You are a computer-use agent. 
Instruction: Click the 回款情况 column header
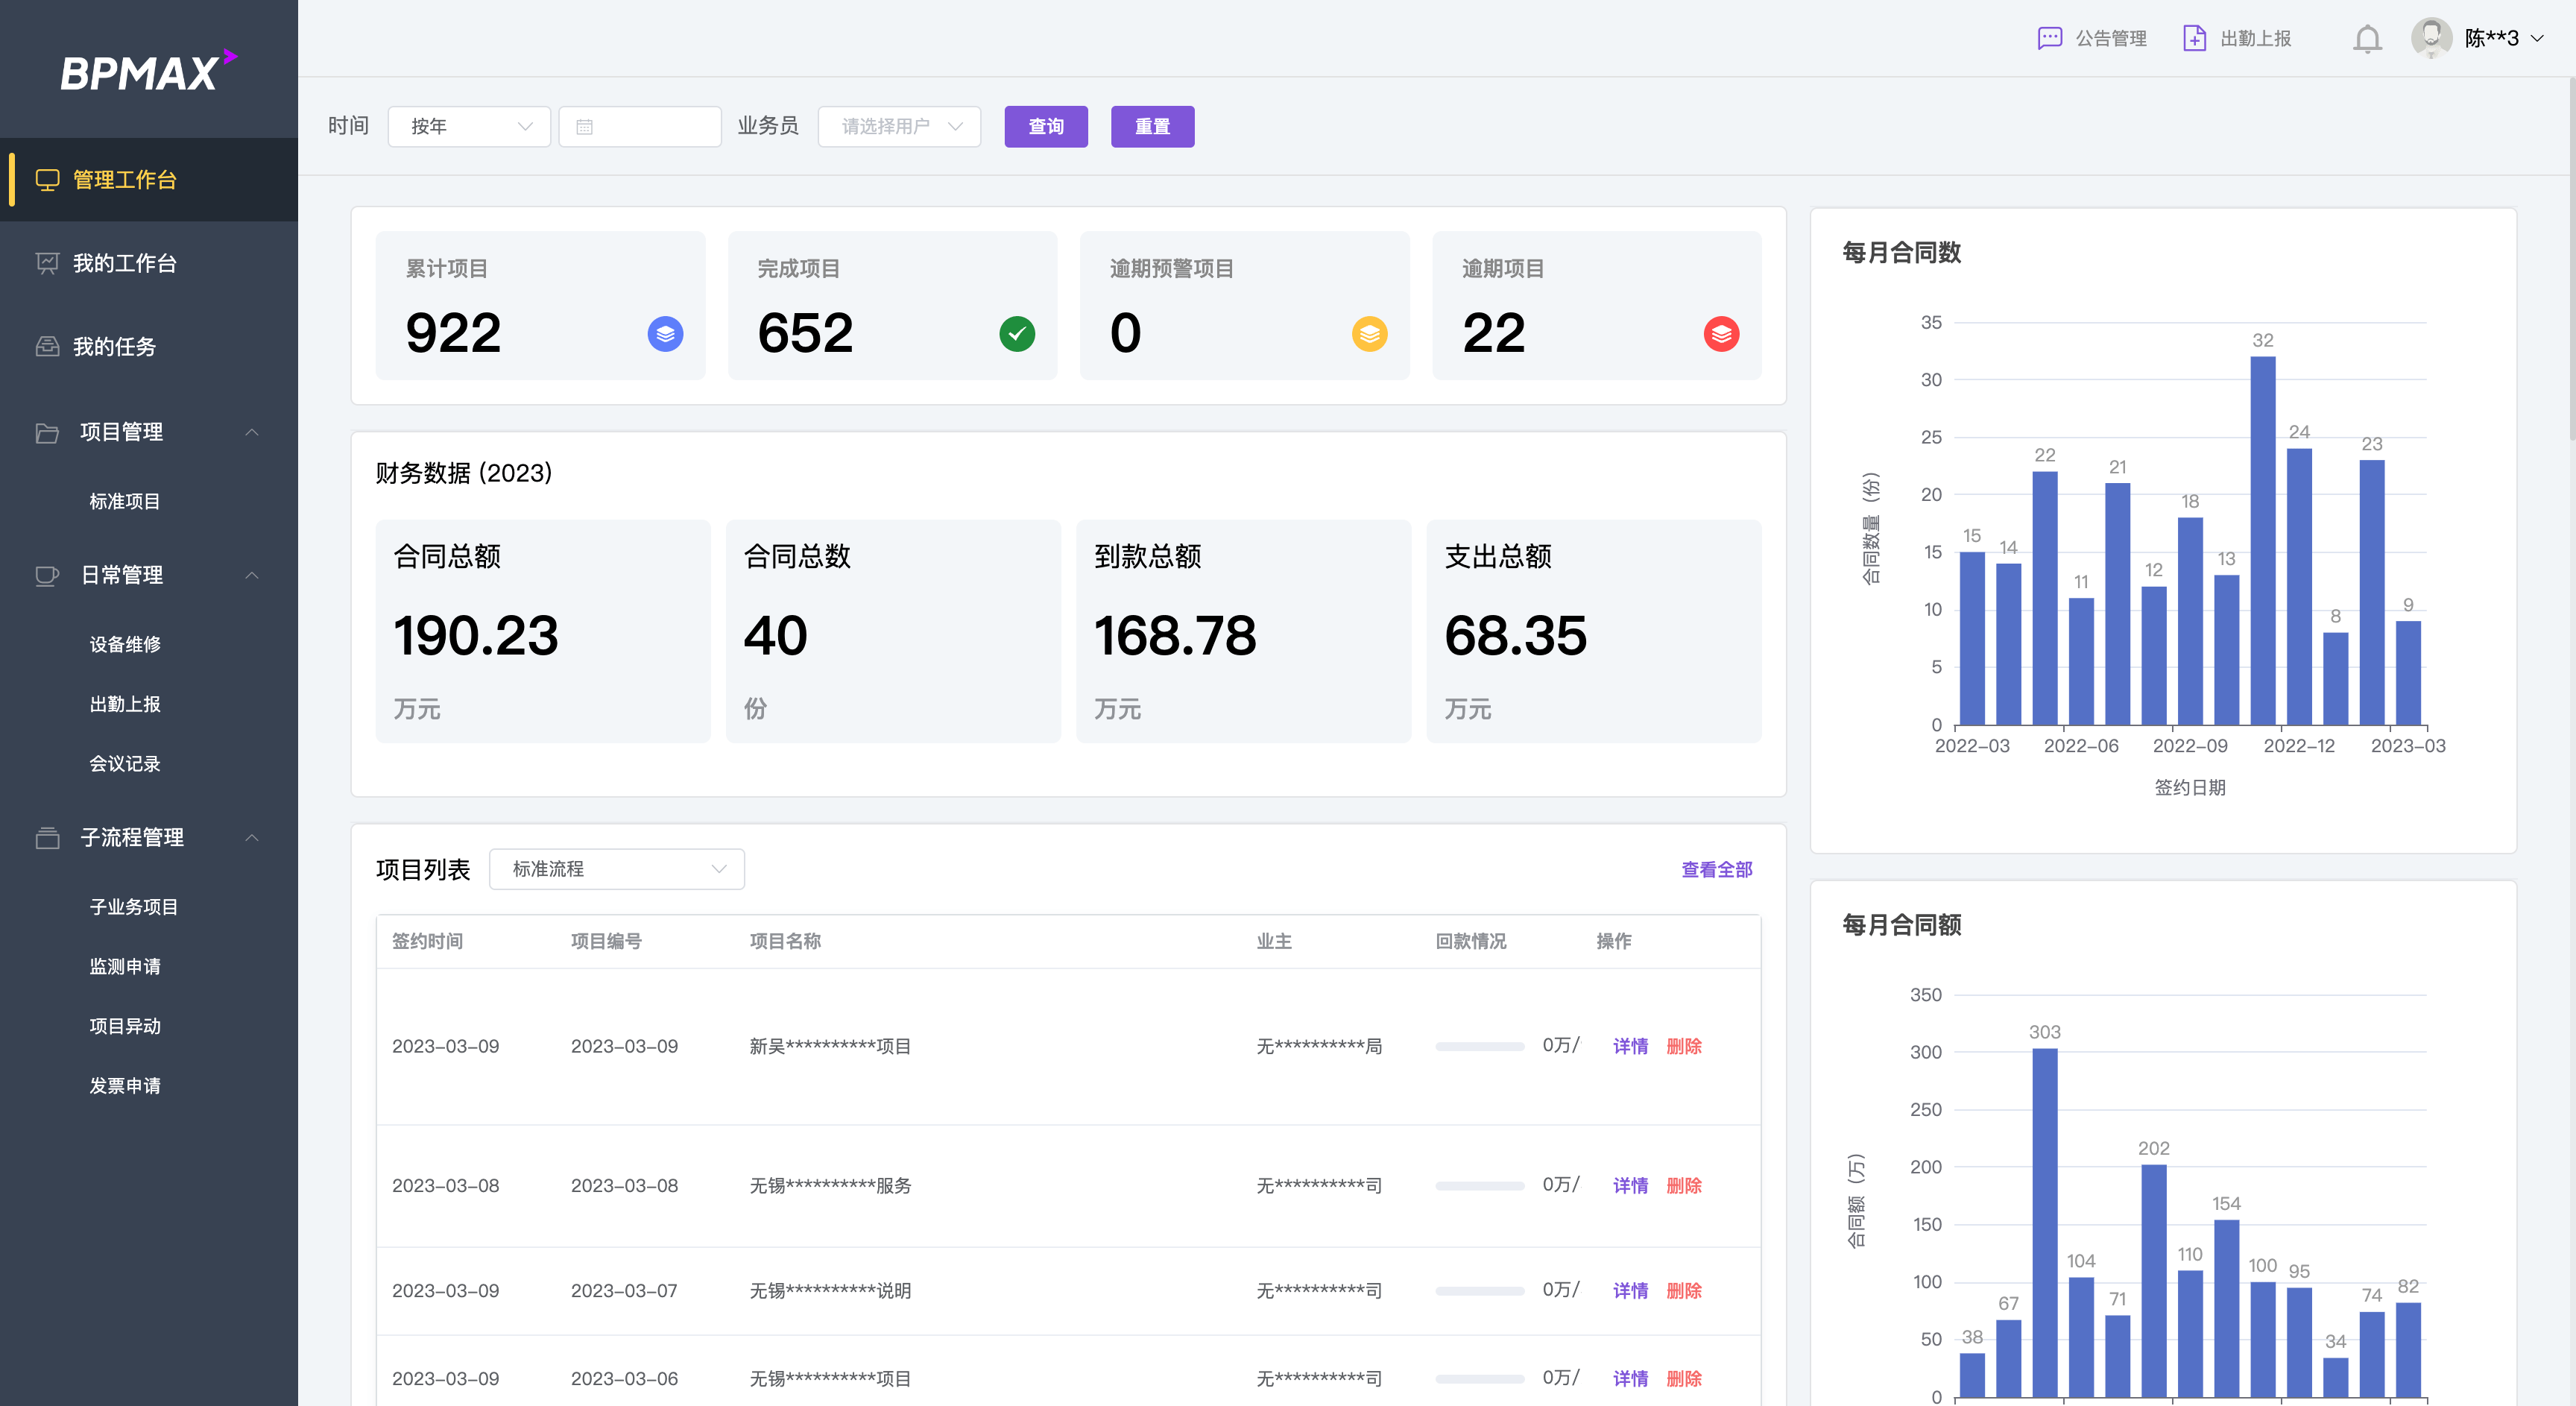click(x=1471, y=941)
